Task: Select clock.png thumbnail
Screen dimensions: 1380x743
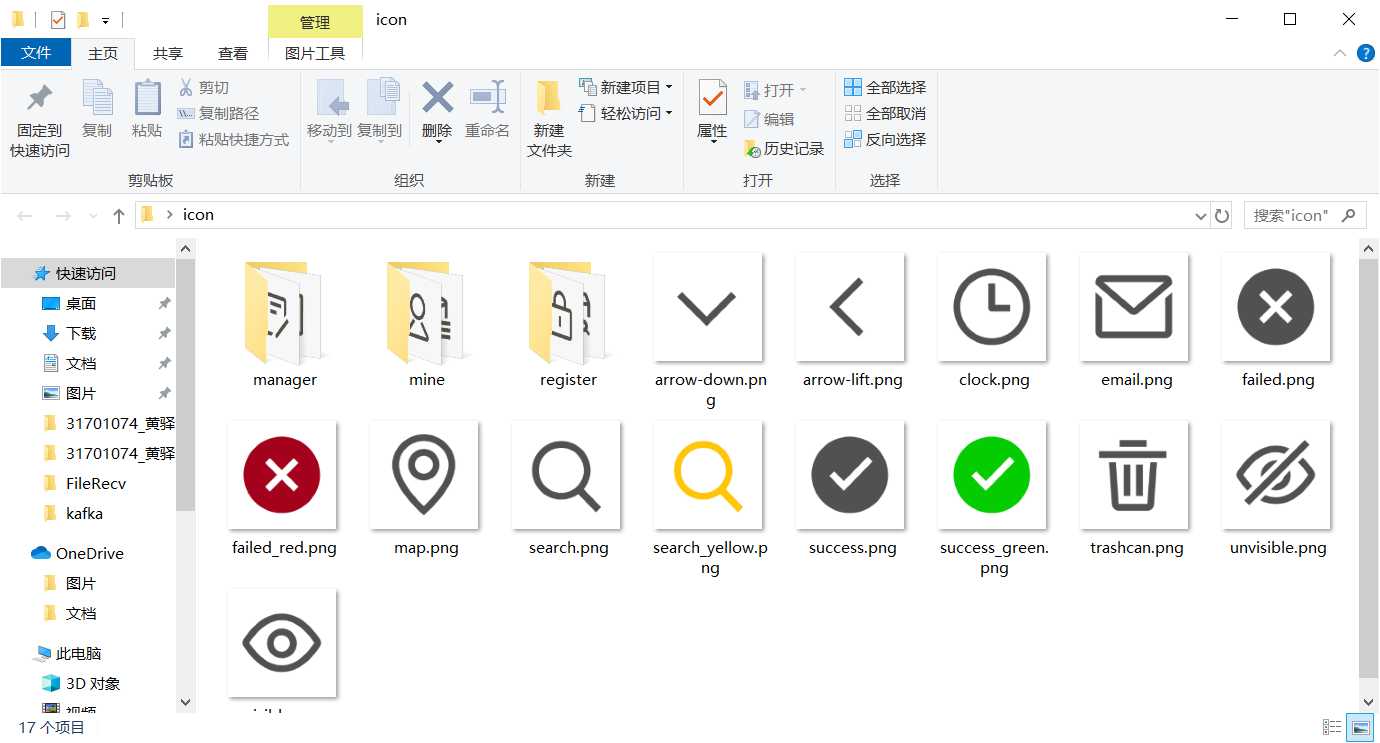Action: [x=993, y=306]
